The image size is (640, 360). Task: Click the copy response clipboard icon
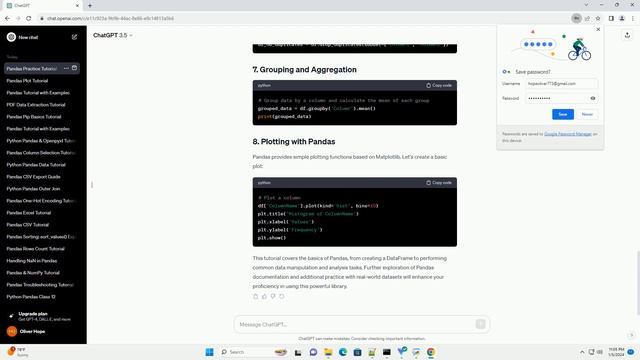[x=256, y=296]
